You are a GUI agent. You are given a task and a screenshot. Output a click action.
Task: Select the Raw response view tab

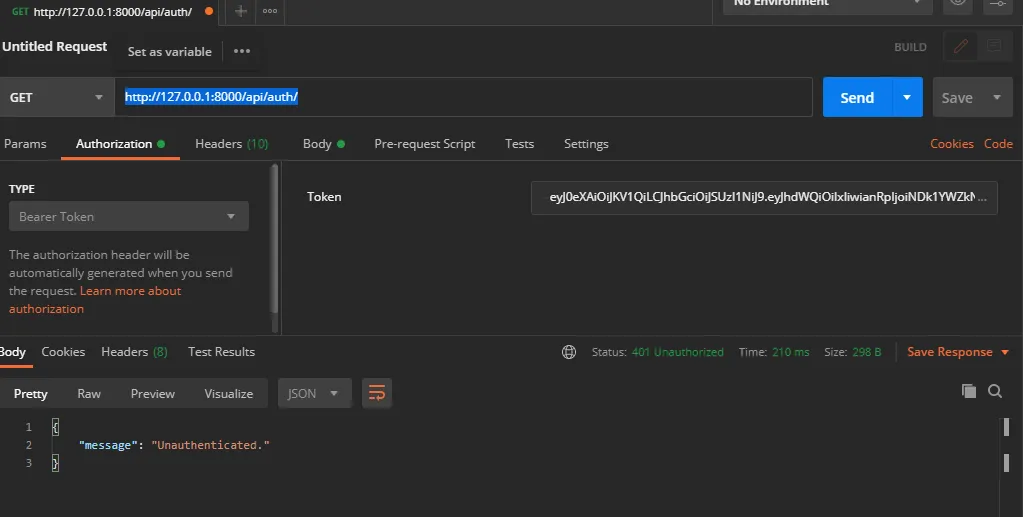tap(89, 393)
